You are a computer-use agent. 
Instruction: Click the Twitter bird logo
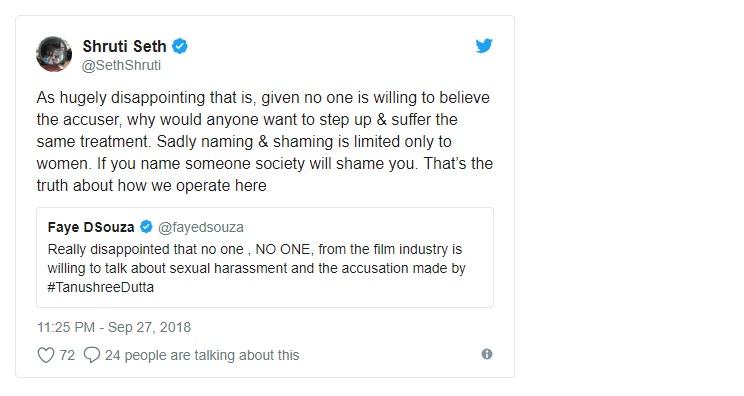(484, 46)
